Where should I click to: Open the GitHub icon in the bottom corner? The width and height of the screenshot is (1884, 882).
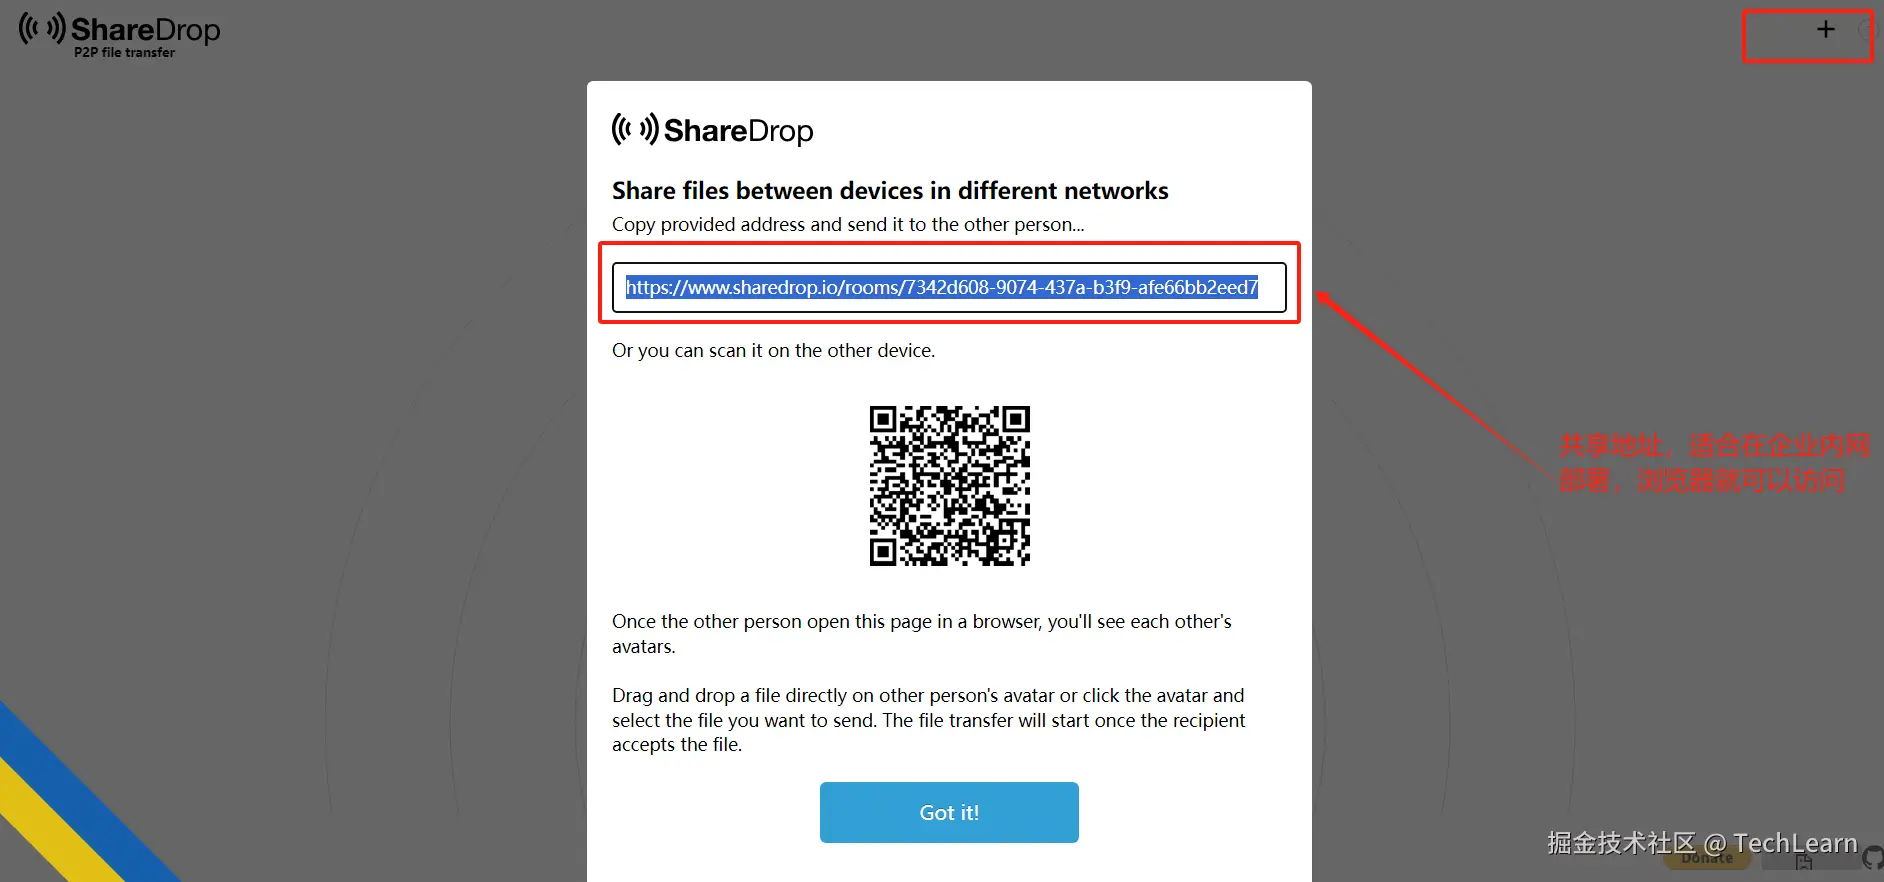click(1874, 859)
